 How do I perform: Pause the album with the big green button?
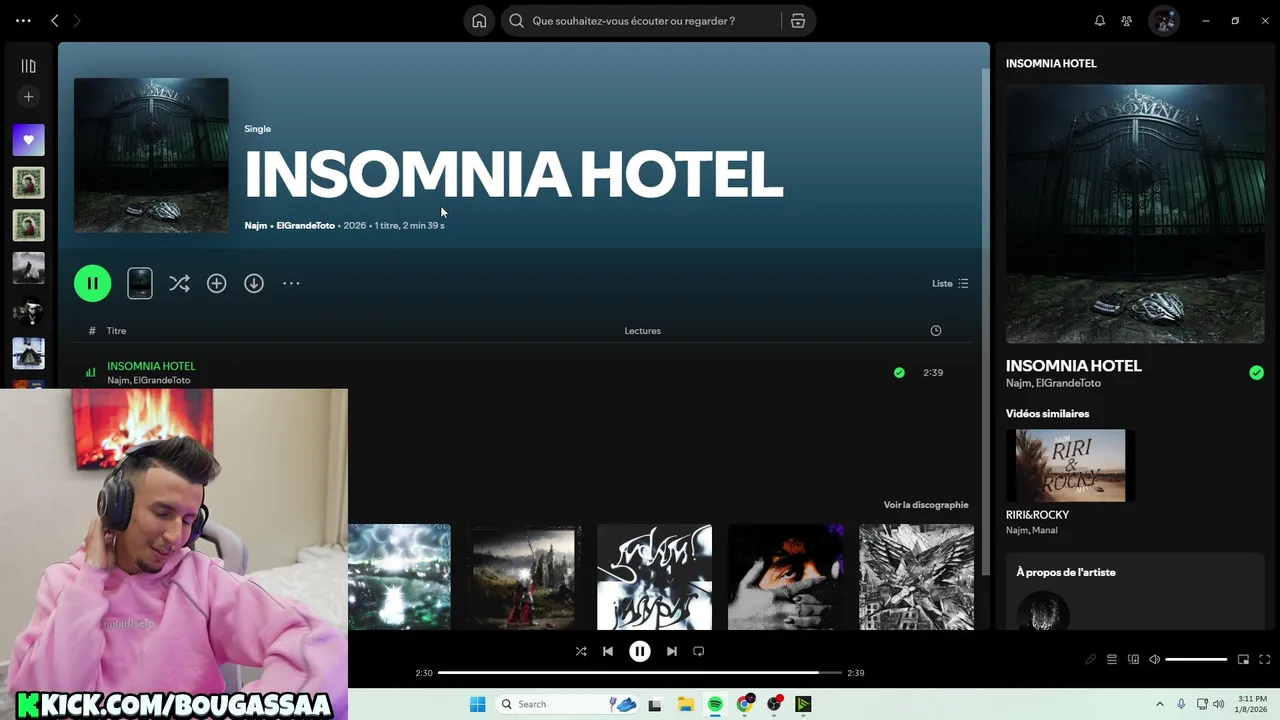click(92, 283)
